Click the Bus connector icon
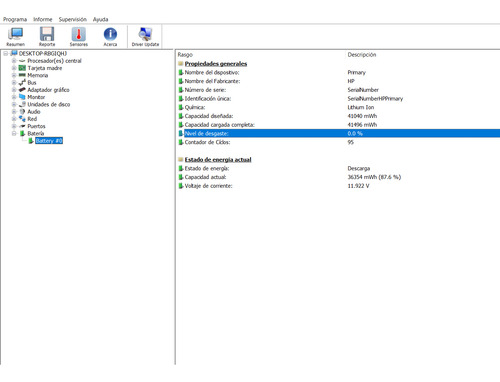This screenshot has width=500, height=382. click(22, 82)
